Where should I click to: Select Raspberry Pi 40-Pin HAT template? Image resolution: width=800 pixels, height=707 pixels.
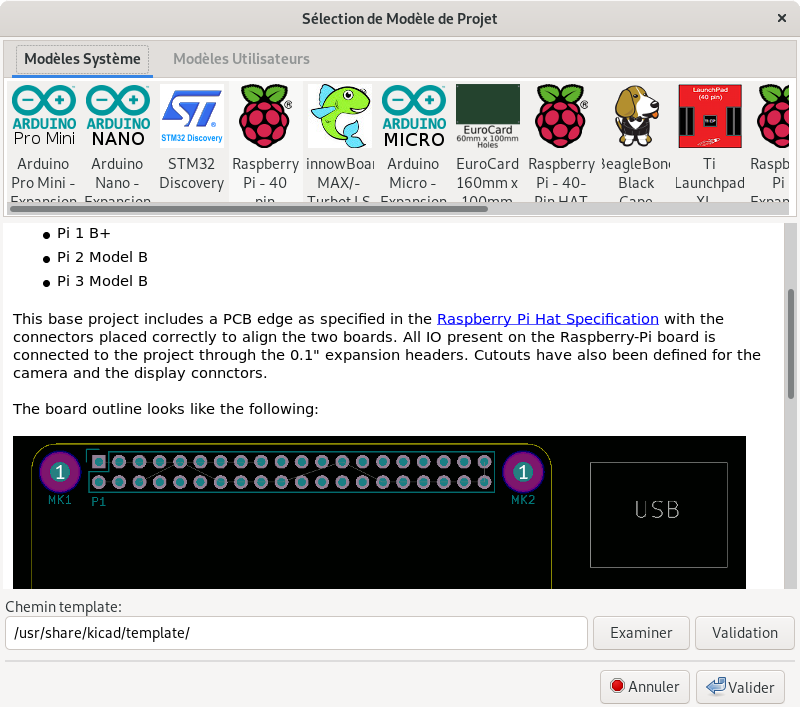coord(561,116)
